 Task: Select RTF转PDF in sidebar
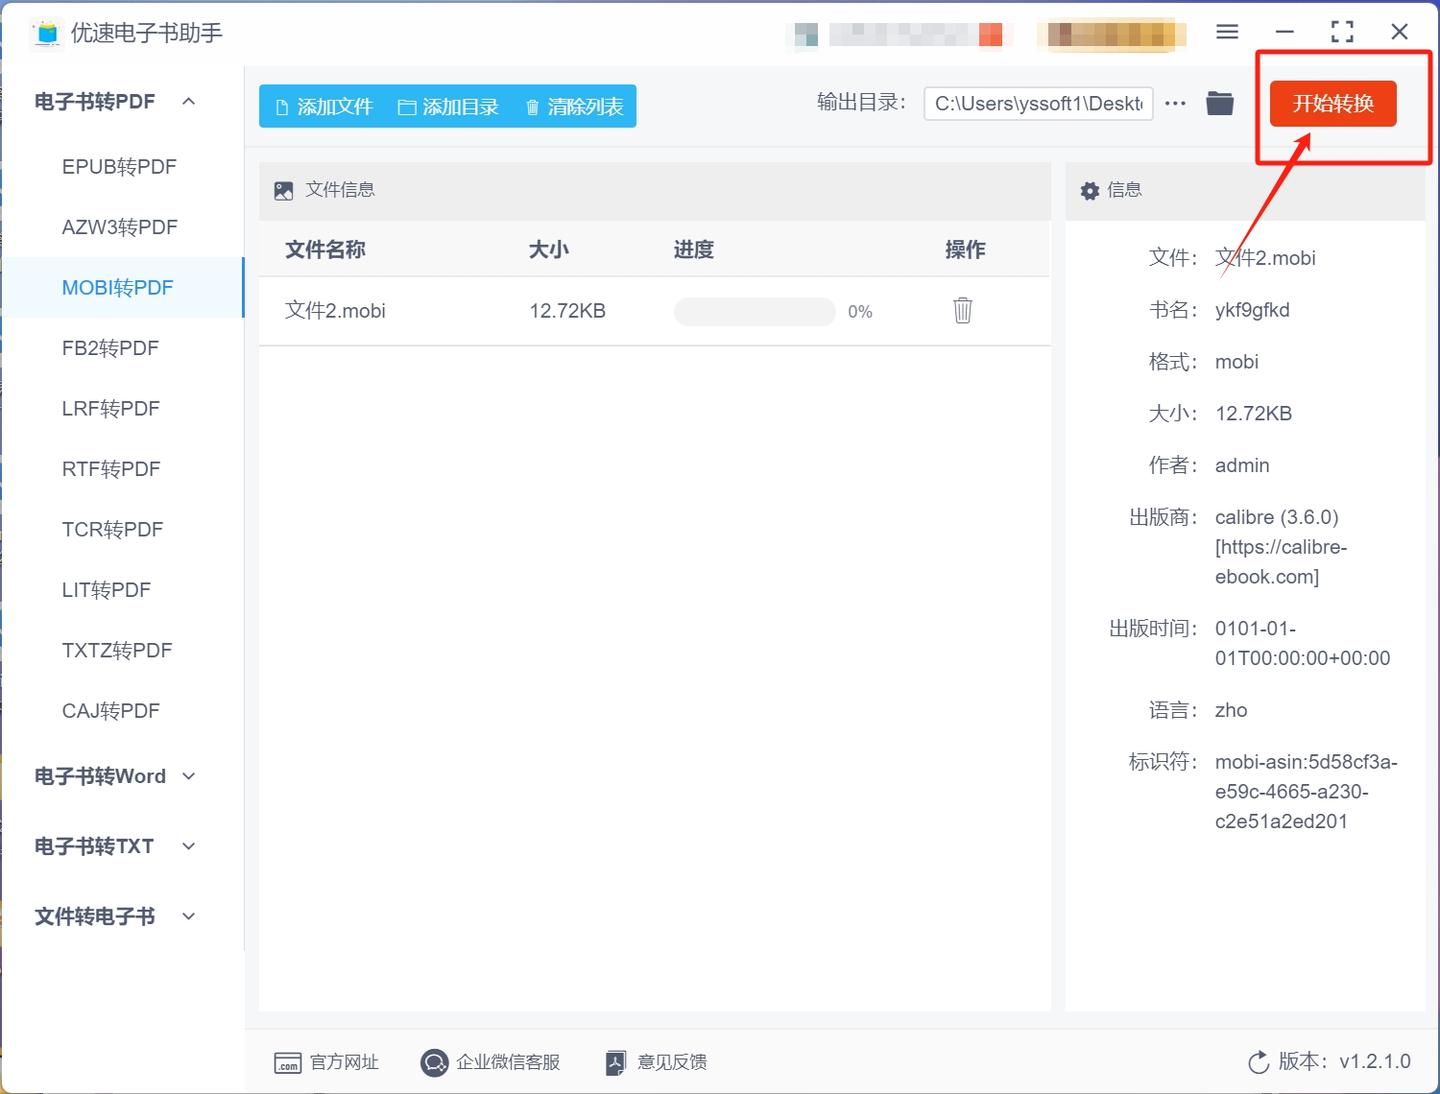point(122,469)
